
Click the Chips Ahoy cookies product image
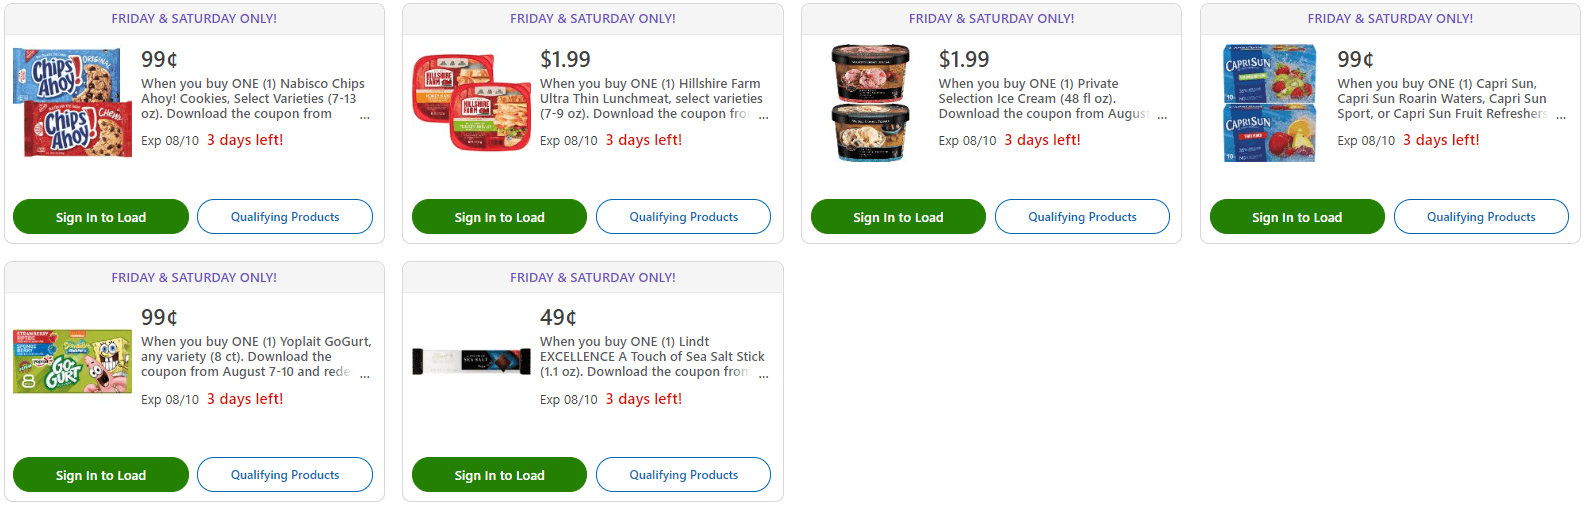[x=72, y=102]
